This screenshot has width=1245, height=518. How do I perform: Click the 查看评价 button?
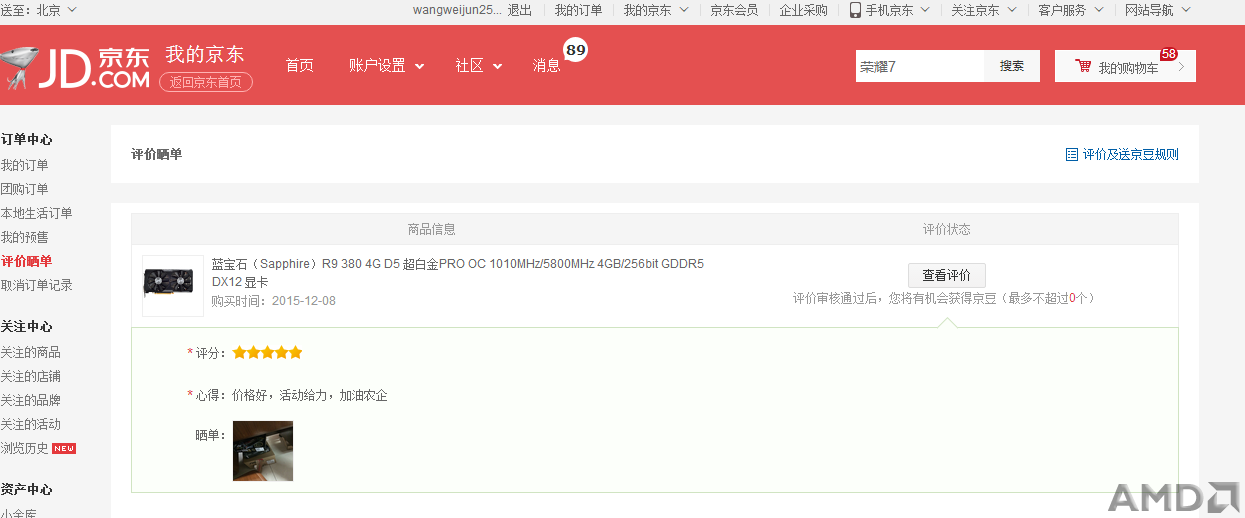(x=947, y=276)
